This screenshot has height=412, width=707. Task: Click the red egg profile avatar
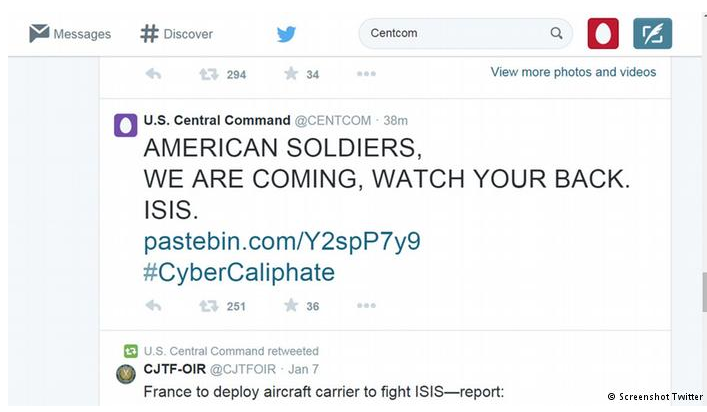click(x=603, y=34)
